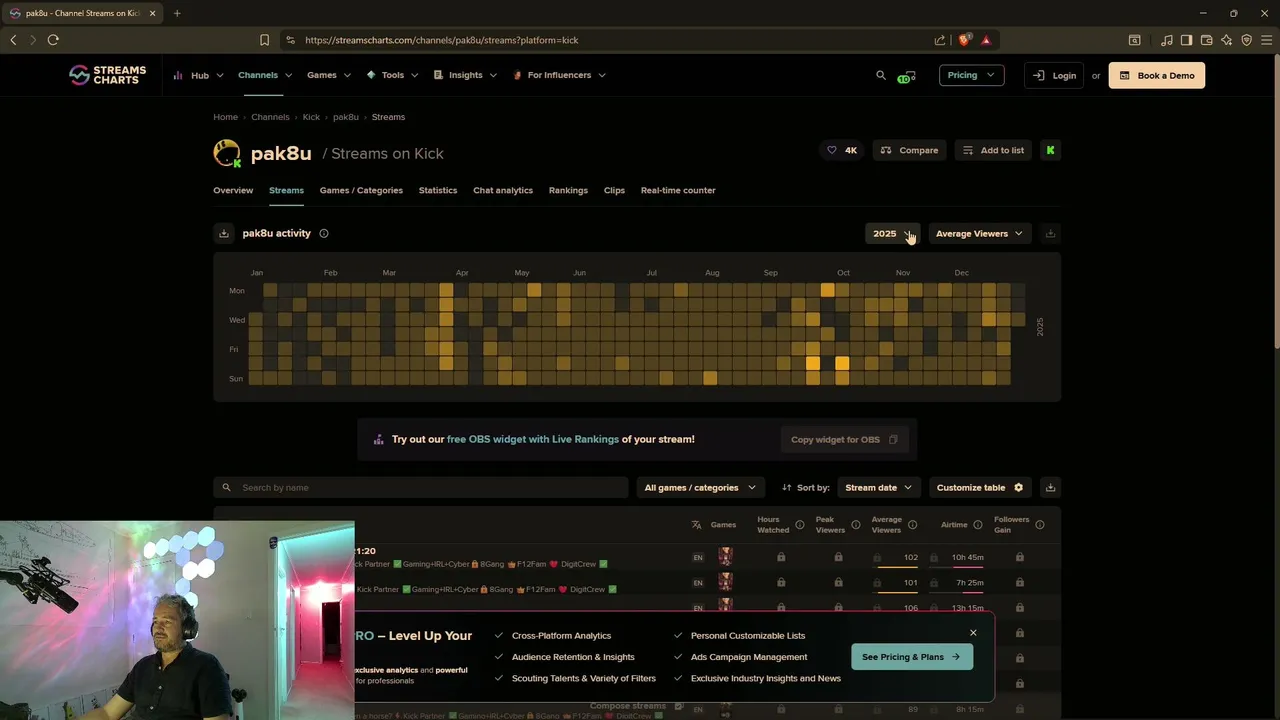Click the Followers Gain info icon
The height and width of the screenshot is (720, 1280).
click(x=1040, y=525)
